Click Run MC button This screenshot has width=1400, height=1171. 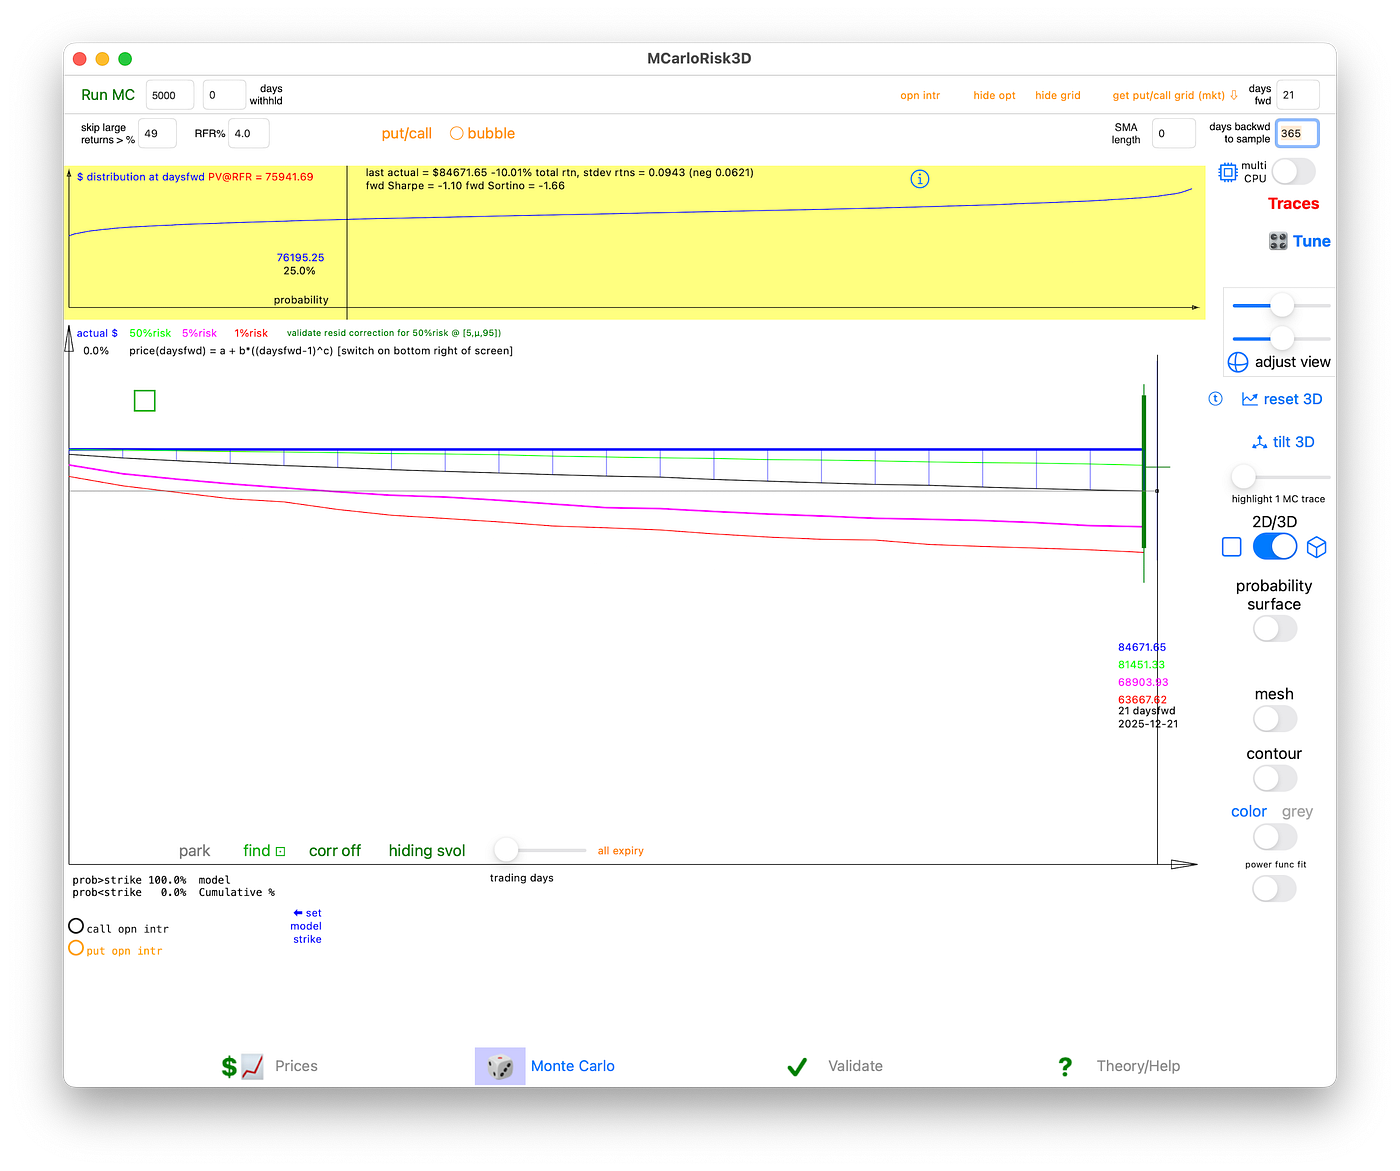point(108,95)
